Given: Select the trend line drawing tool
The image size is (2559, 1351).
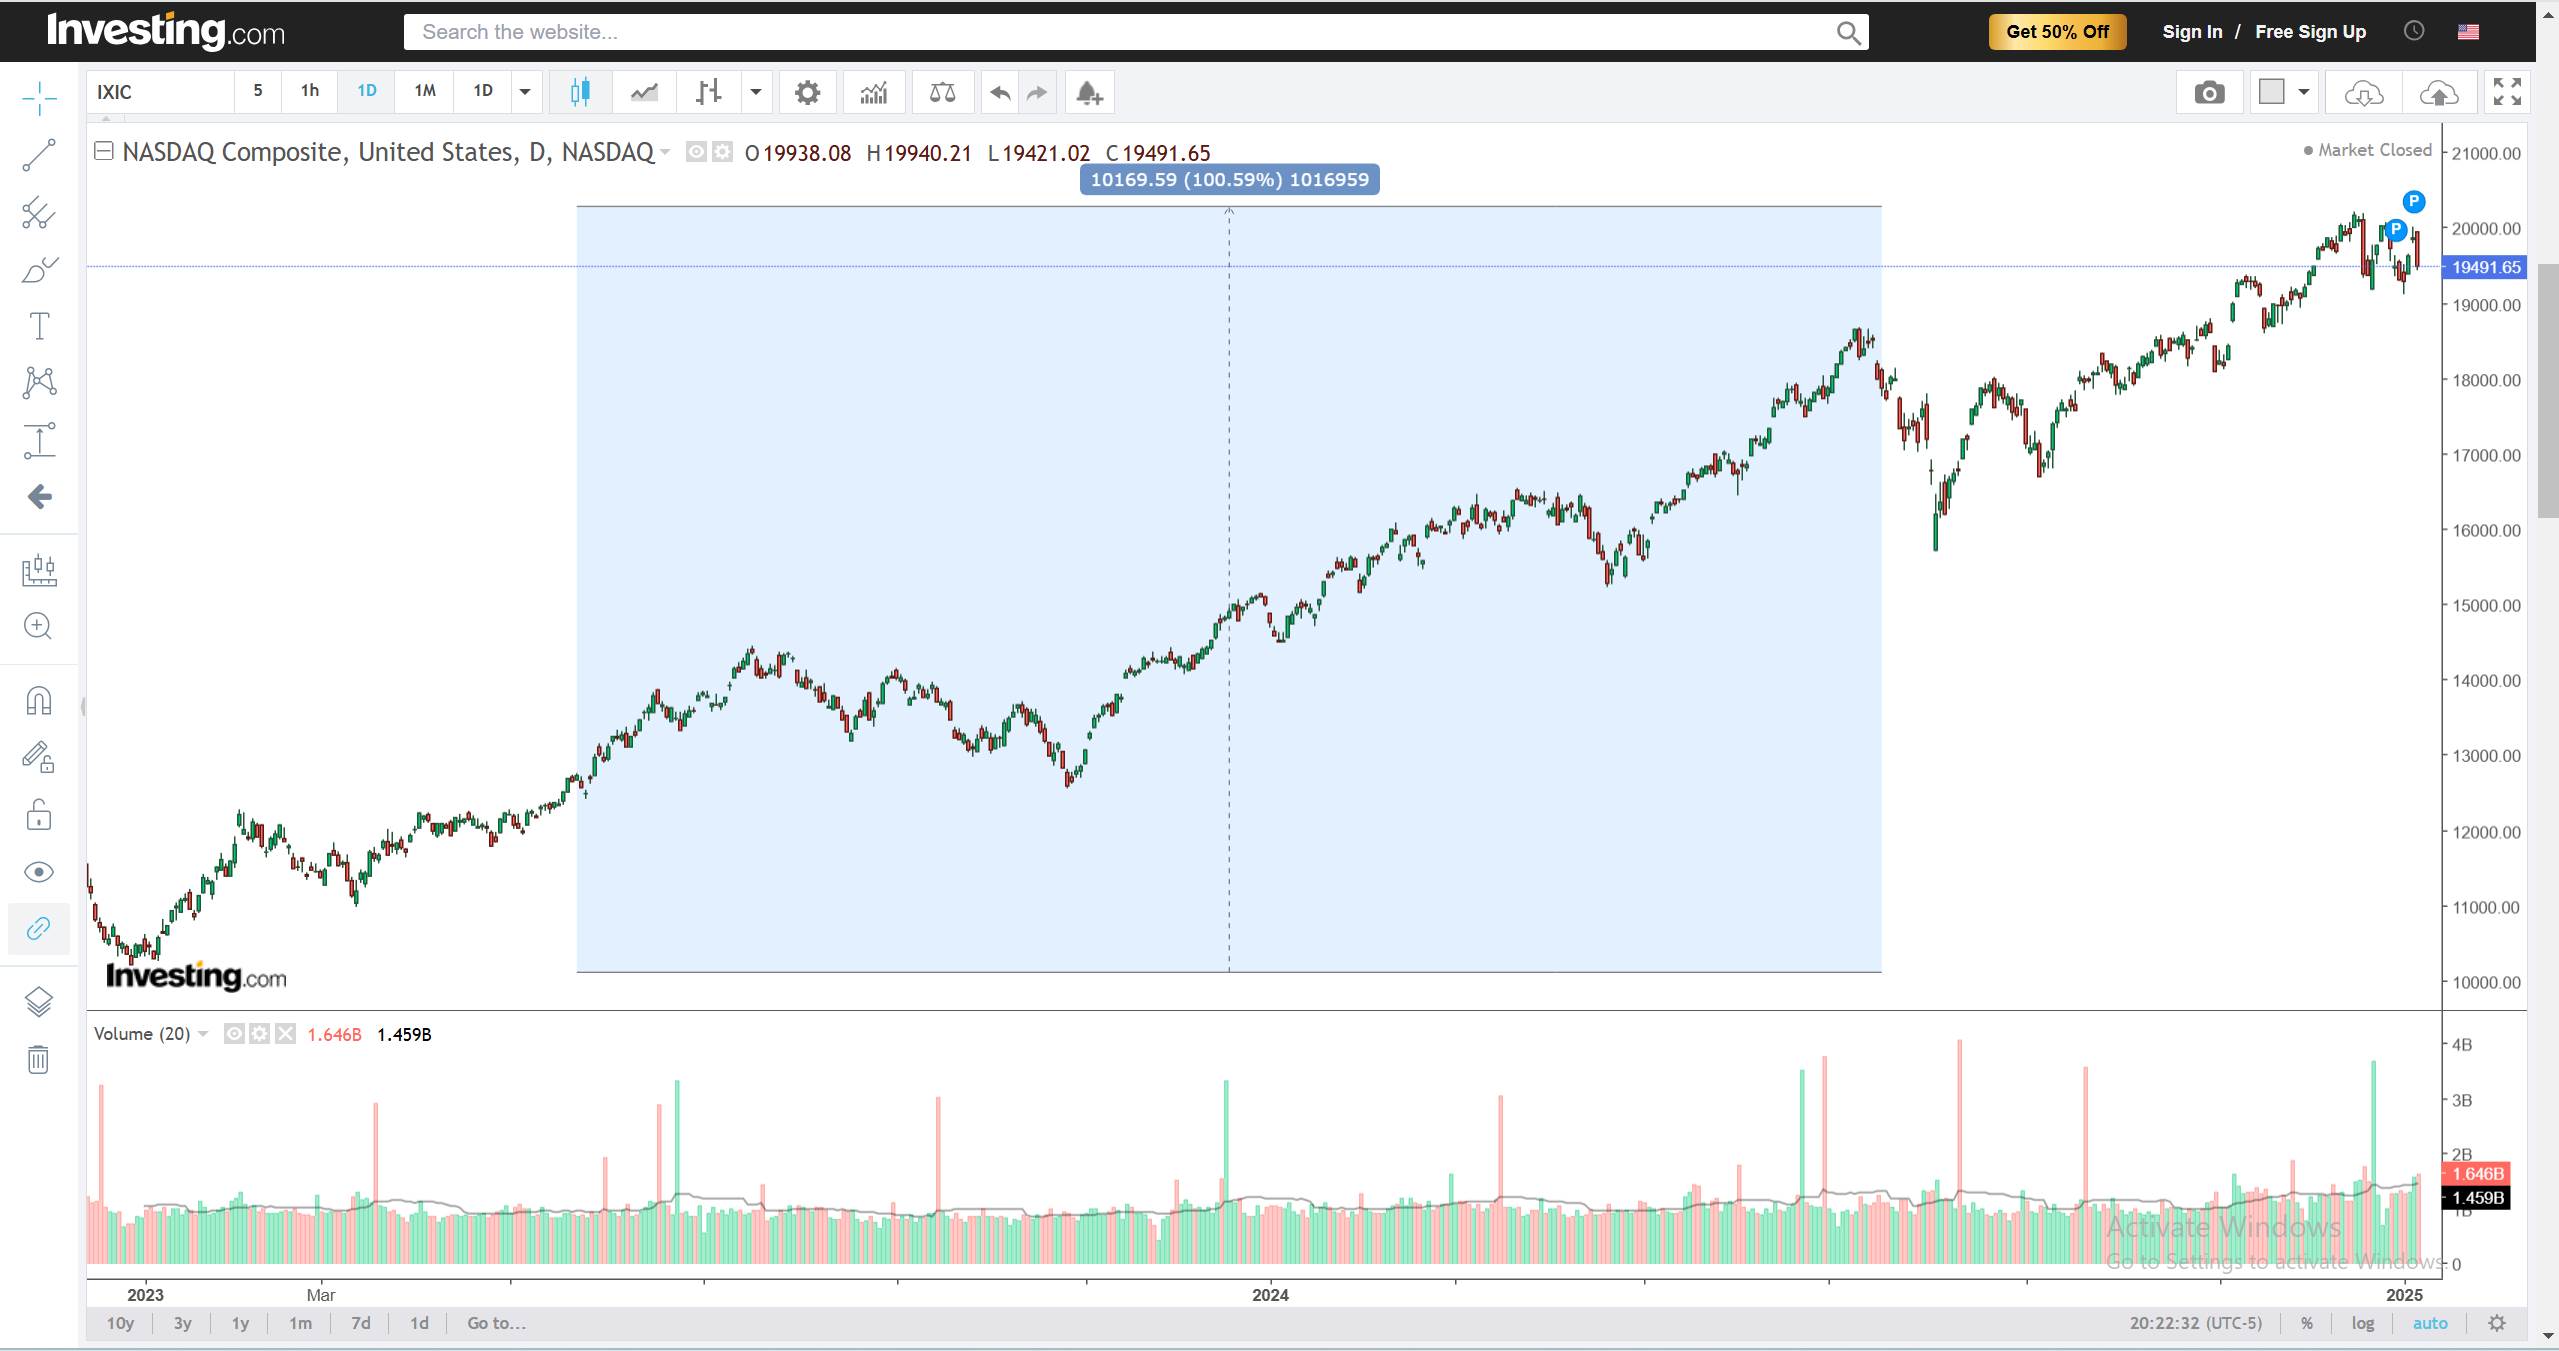Looking at the screenshot, I should [x=39, y=155].
